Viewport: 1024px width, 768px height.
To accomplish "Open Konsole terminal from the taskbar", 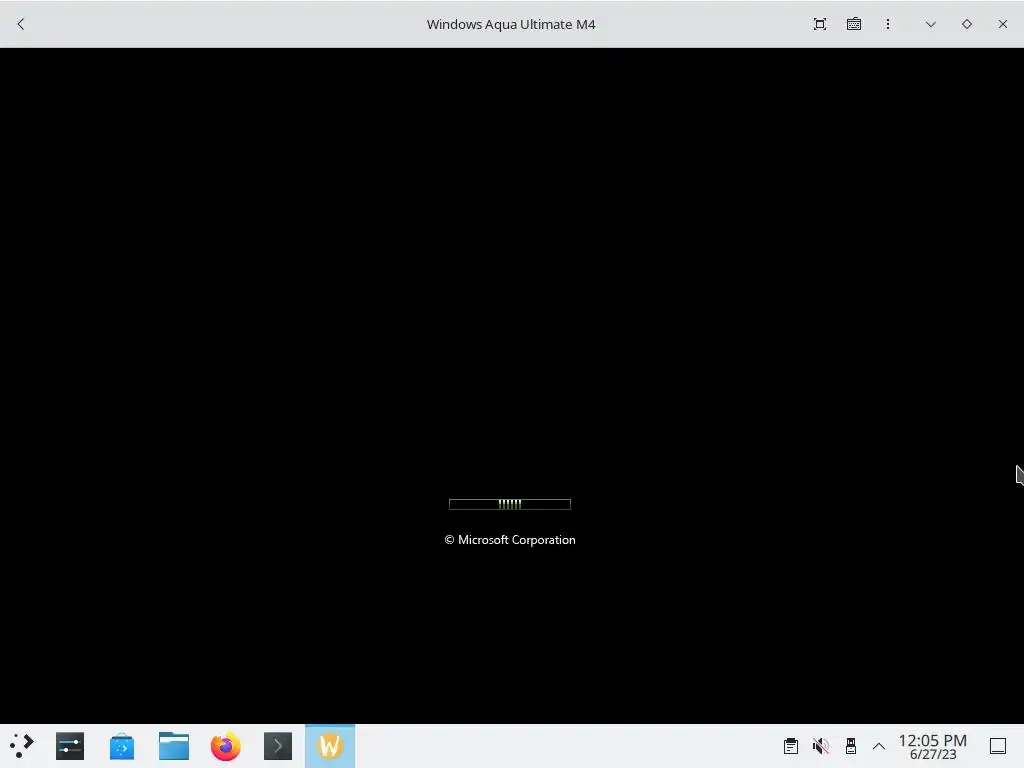I will pyautogui.click(x=278, y=746).
